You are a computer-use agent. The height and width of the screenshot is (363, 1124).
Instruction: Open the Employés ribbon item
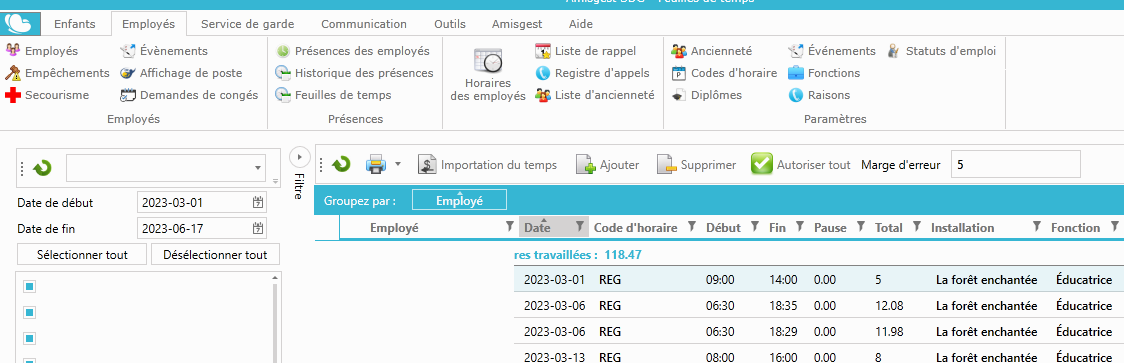click(x=42, y=51)
